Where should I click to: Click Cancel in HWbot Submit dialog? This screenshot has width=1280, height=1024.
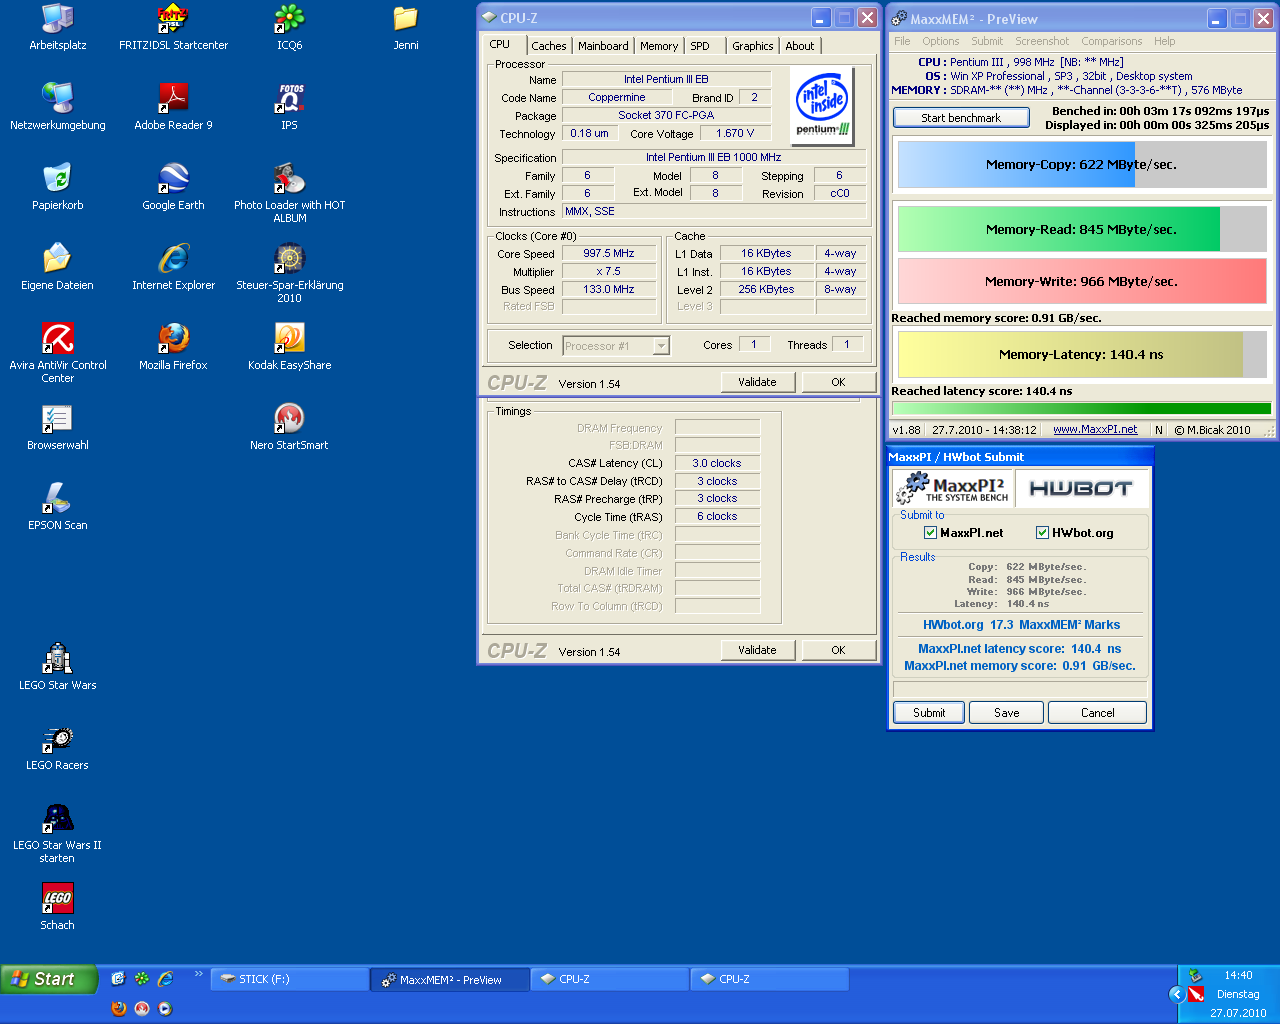(1097, 713)
